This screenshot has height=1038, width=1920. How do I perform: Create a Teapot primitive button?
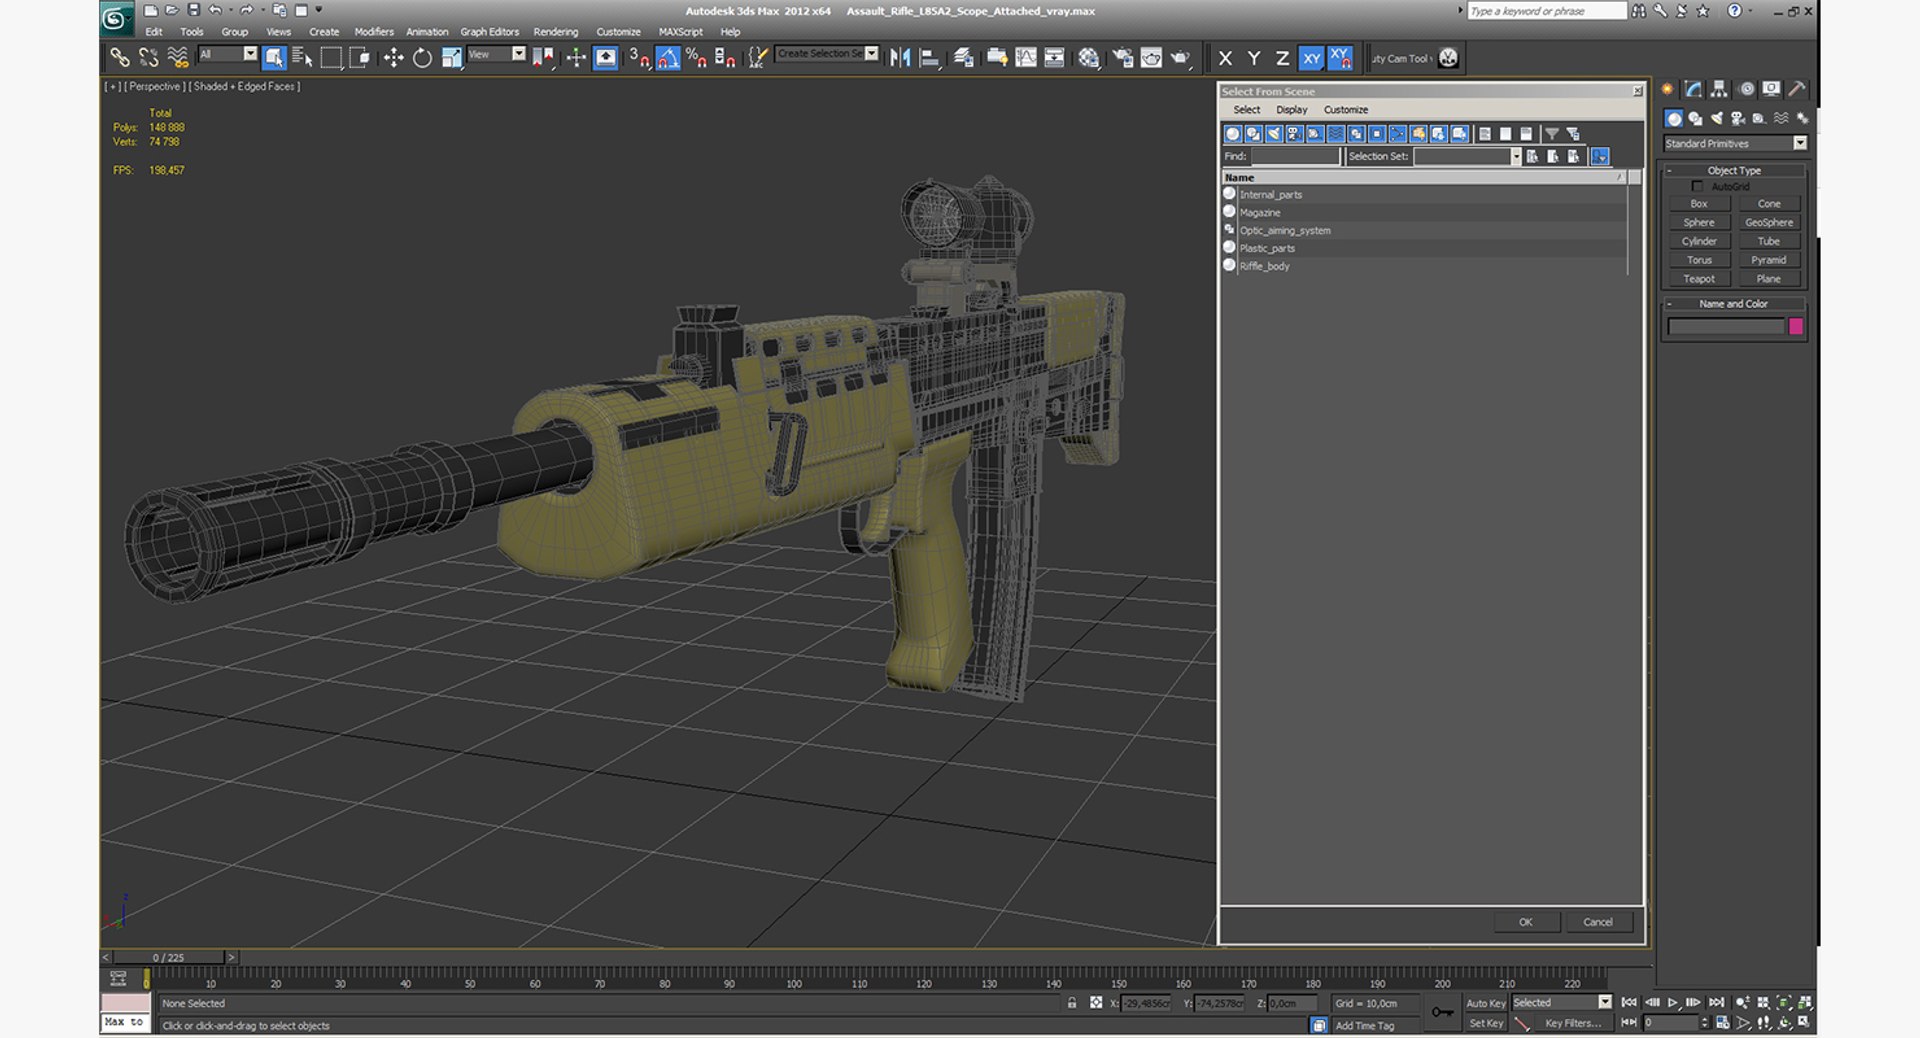[1699, 279]
